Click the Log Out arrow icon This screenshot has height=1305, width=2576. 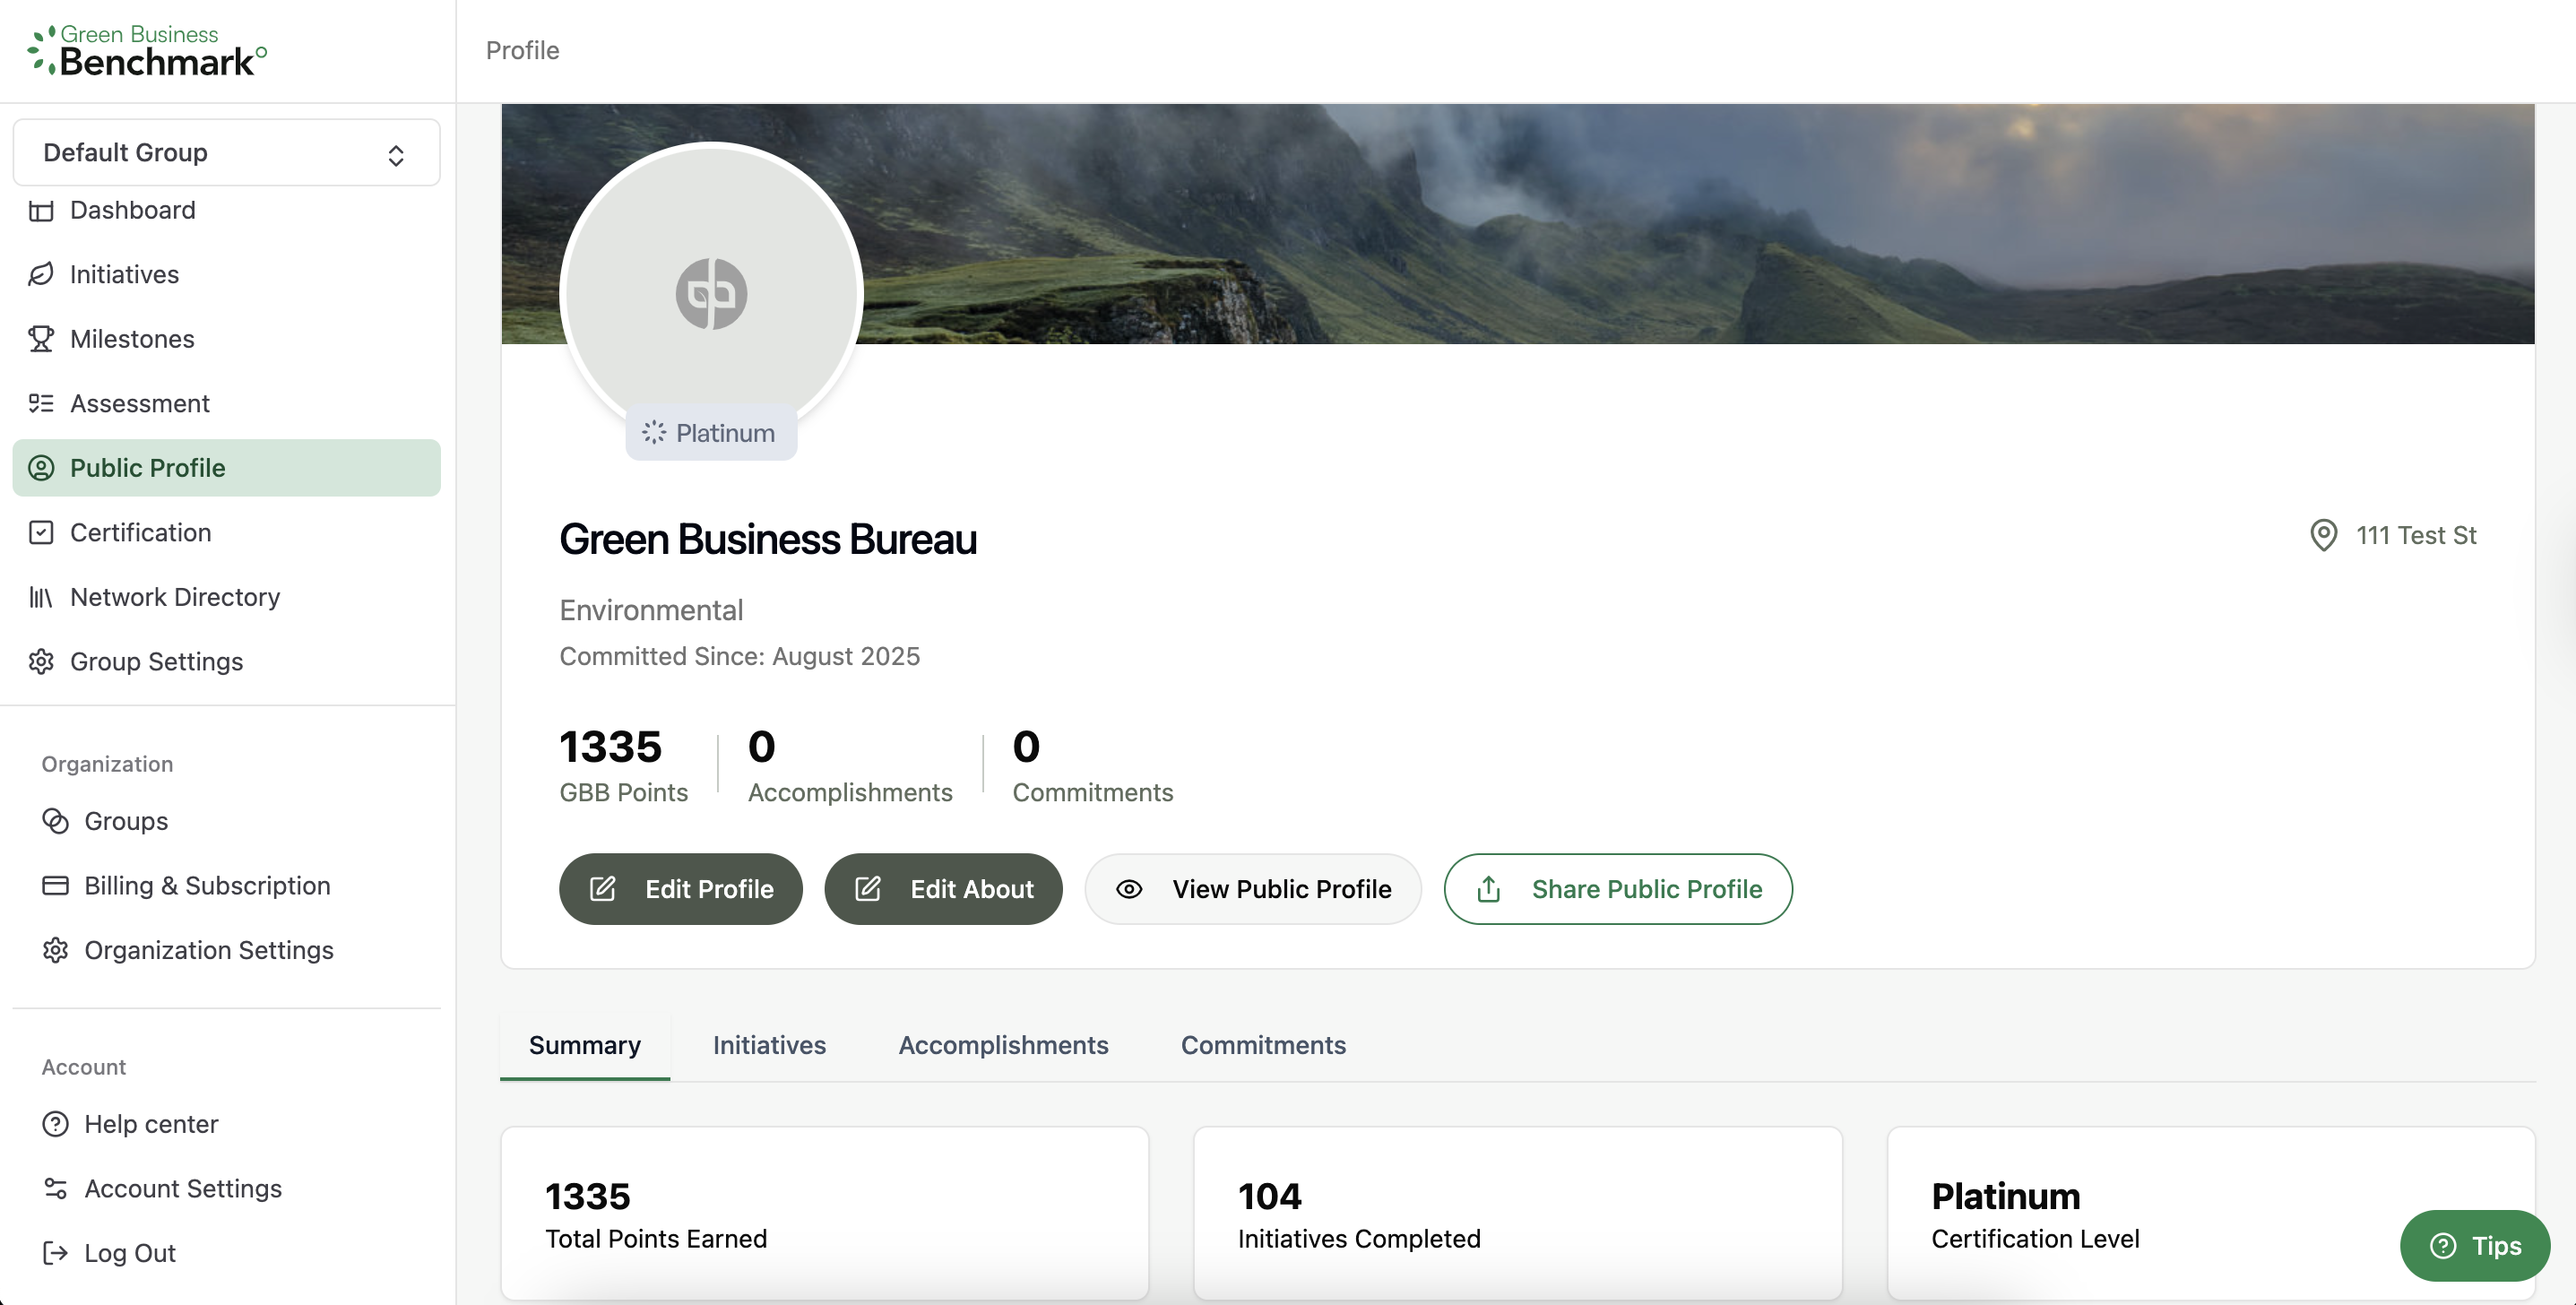[55, 1253]
